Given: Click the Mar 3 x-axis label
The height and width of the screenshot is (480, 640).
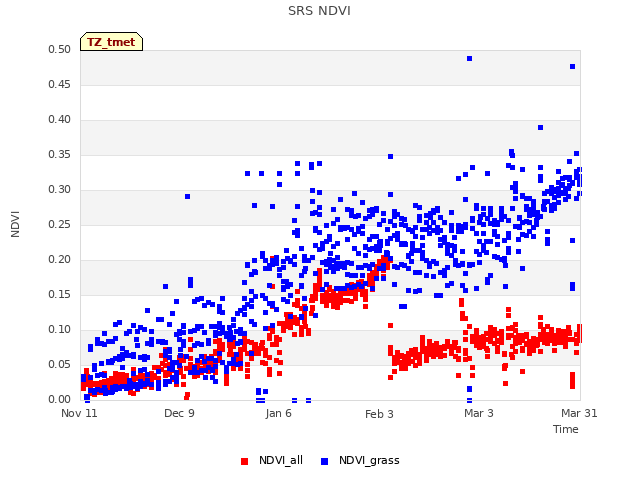Looking at the screenshot, I should (479, 413).
